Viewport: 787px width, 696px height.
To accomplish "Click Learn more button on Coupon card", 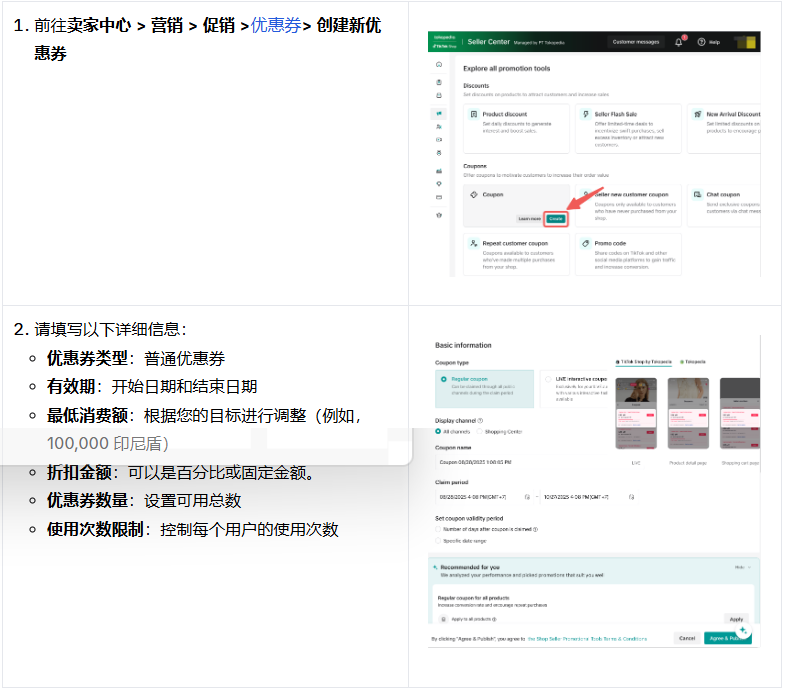I will point(529,218).
